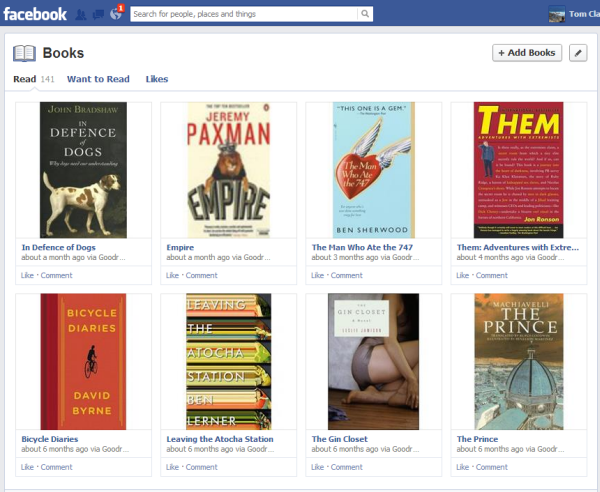Comment on Them: Adventures with Extremists
600x492 pixels.
(491, 275)
